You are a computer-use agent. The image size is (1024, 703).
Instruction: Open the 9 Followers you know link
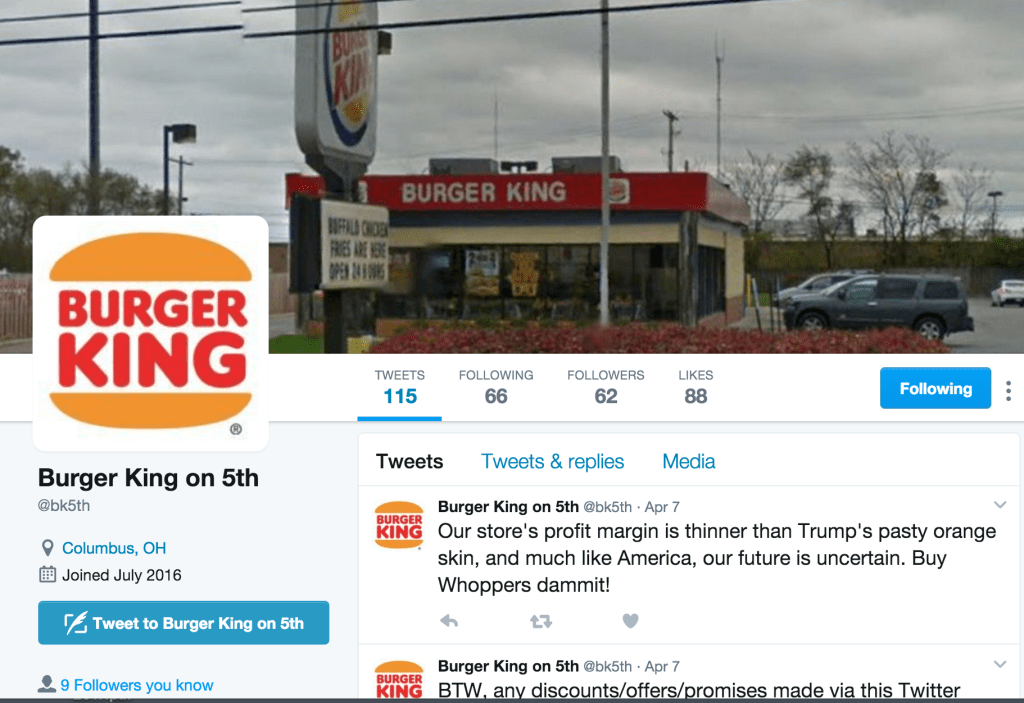tap(137, 685)
